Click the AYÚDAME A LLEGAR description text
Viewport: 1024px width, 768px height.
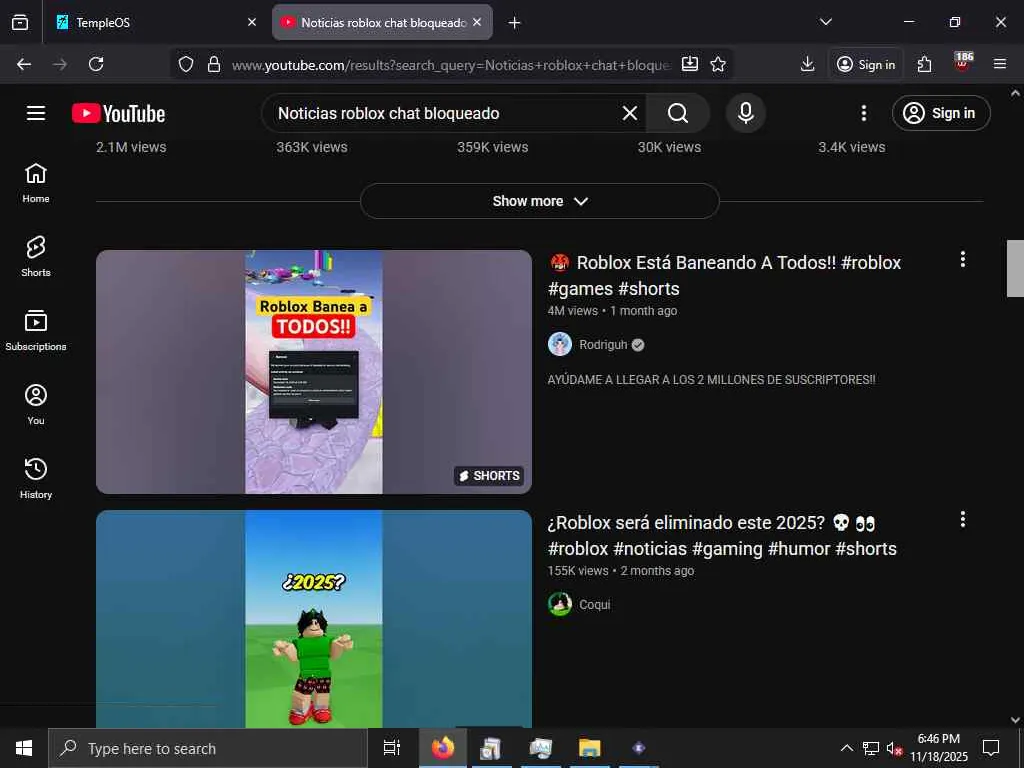coord(711,379)
